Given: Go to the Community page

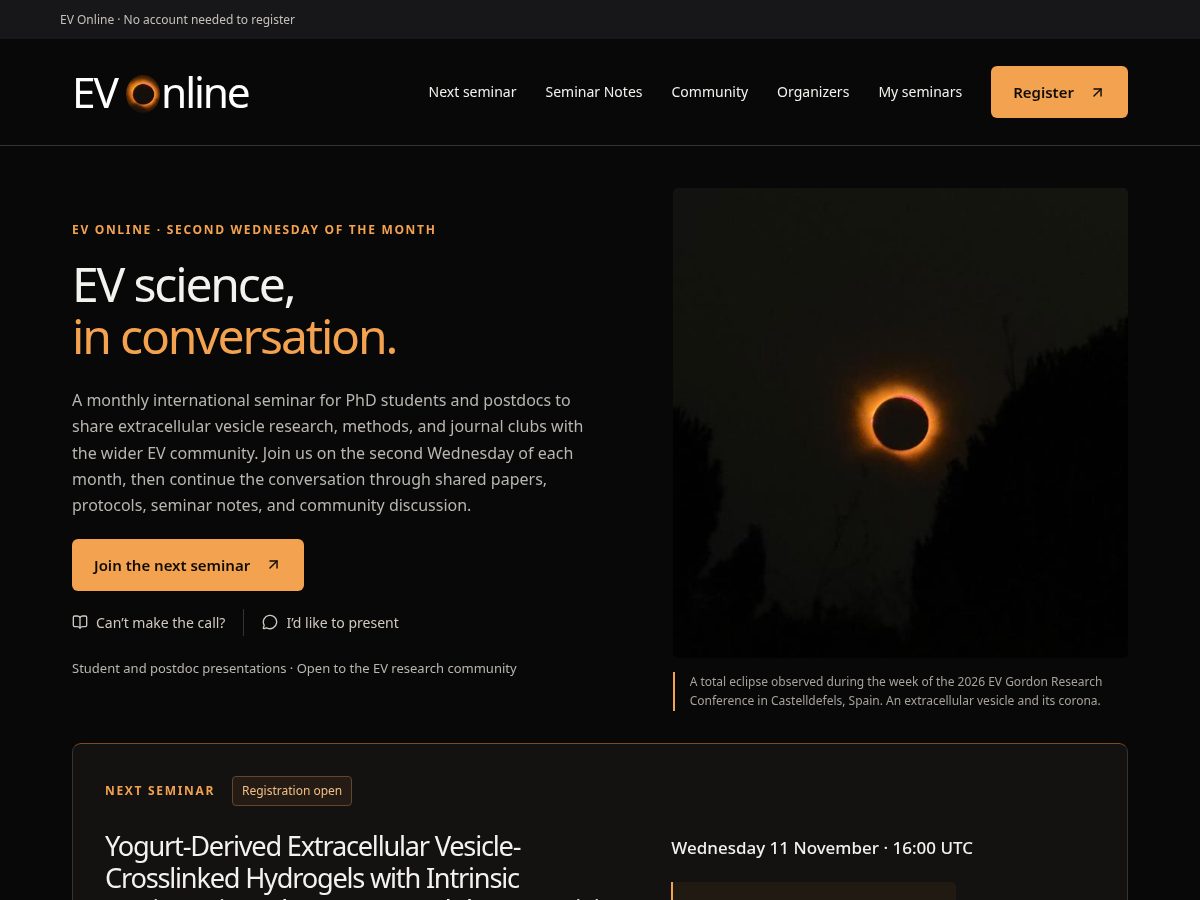Looking at the screenshot, I should tap(710, 92).
